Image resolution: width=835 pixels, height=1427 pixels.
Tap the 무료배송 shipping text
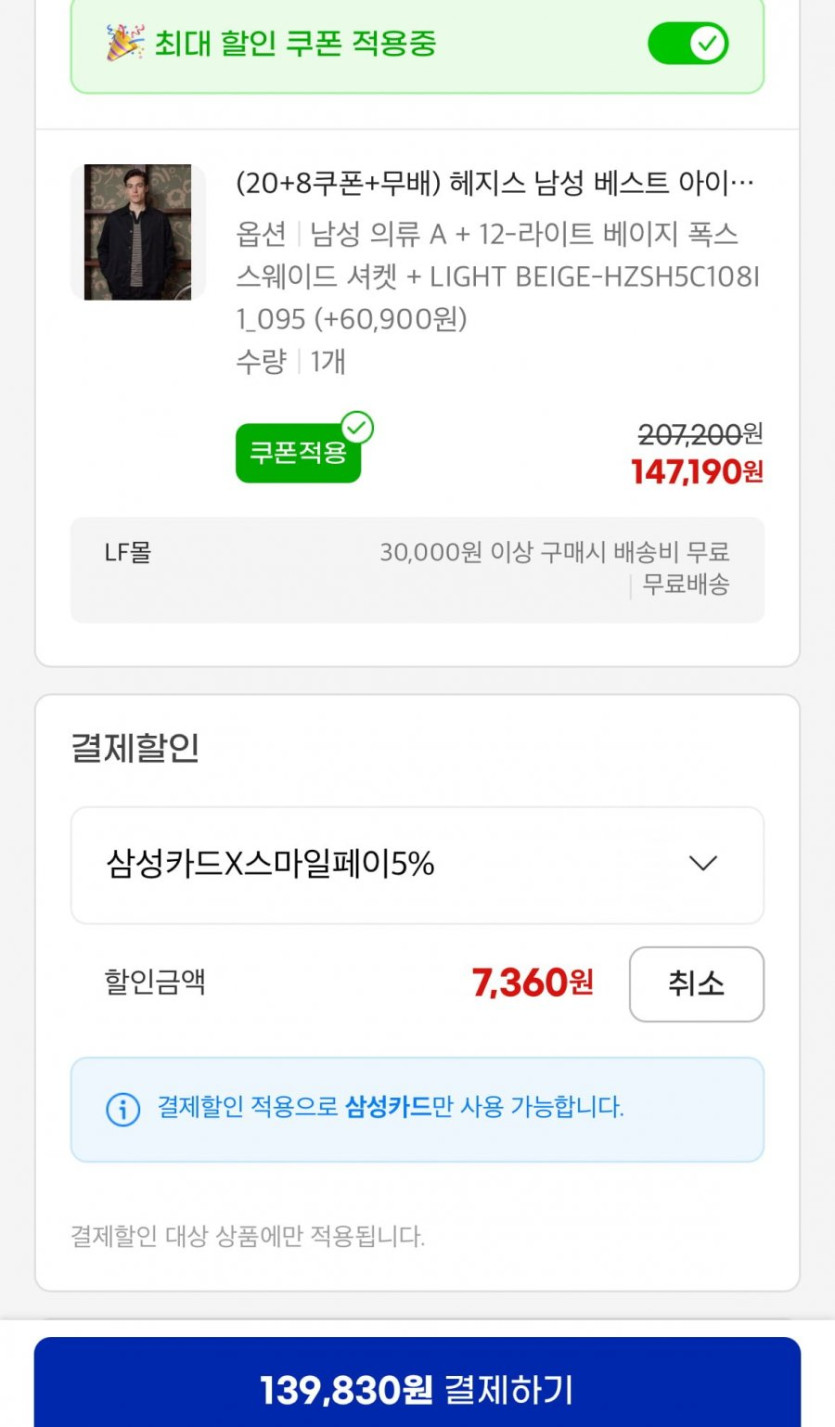coord(685,585)
